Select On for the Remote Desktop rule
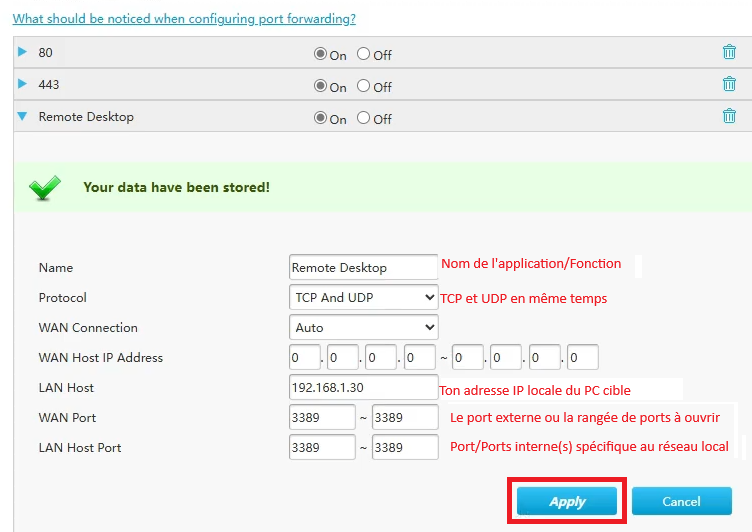The height and width of the screenshot is (532, 752). pos(320,118)
